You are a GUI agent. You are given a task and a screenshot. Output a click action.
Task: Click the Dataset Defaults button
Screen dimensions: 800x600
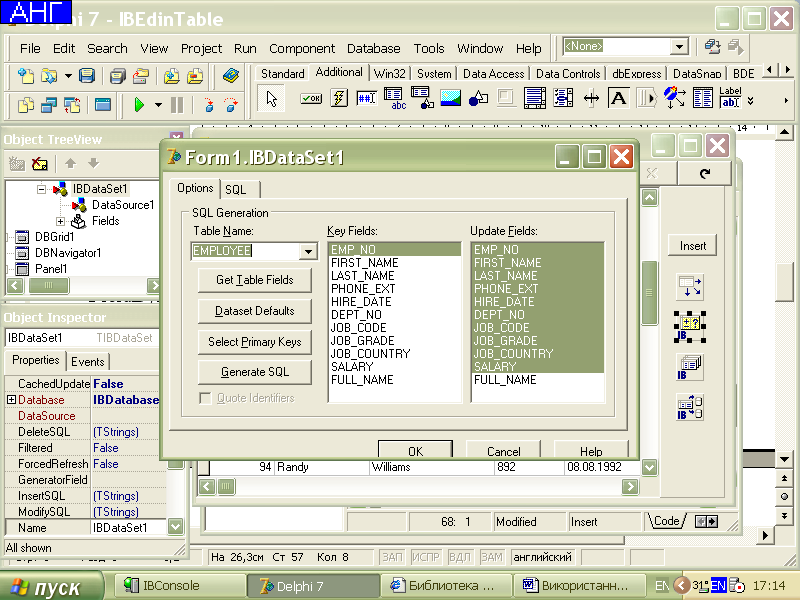[x=255, y=311]
